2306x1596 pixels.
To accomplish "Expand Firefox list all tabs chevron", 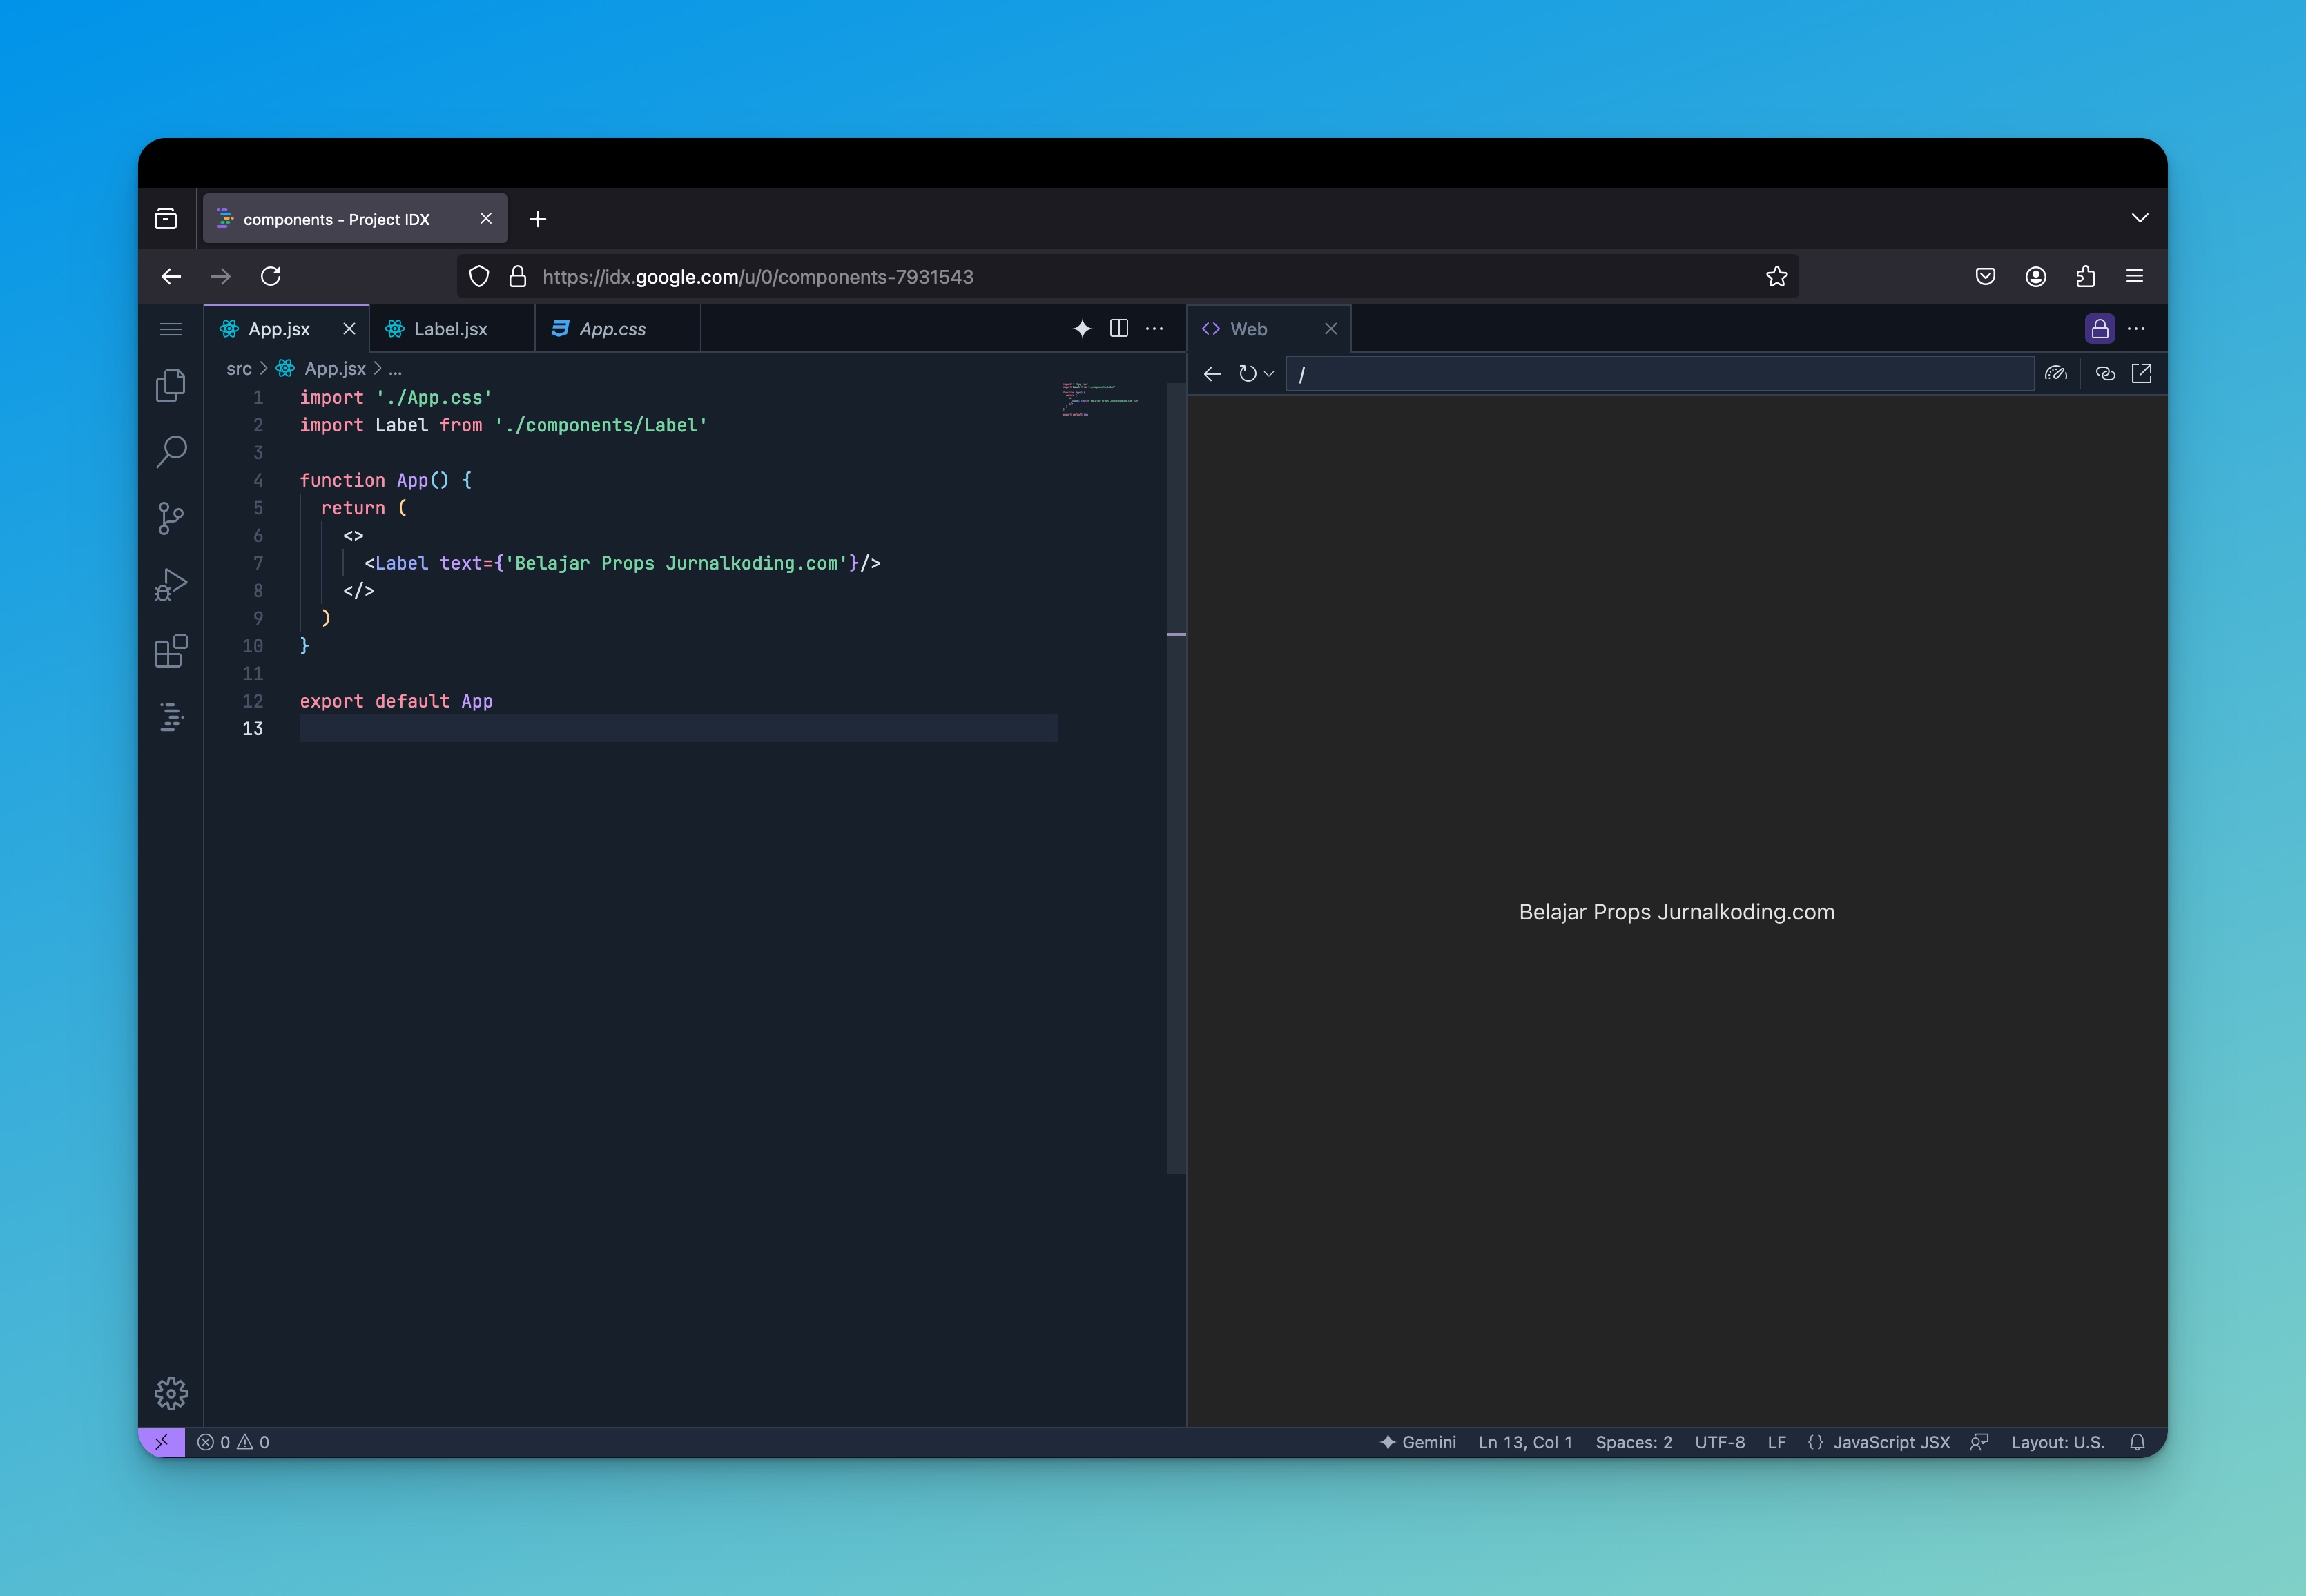I will click(x=2139, y=218).
